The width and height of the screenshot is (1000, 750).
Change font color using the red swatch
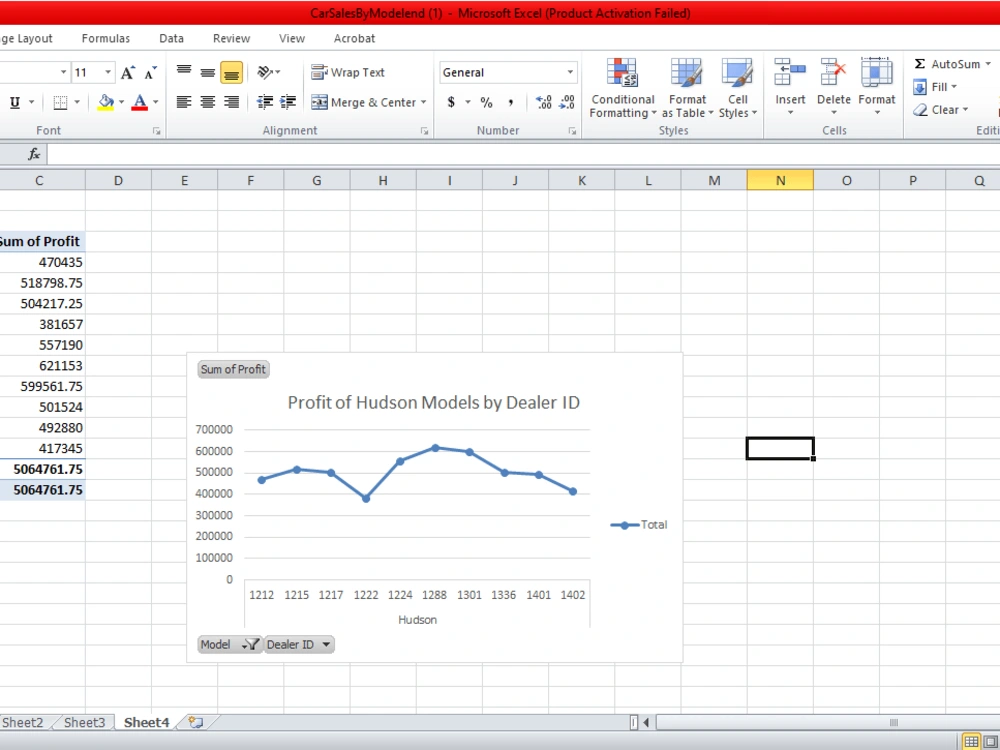tap(141, 102)
